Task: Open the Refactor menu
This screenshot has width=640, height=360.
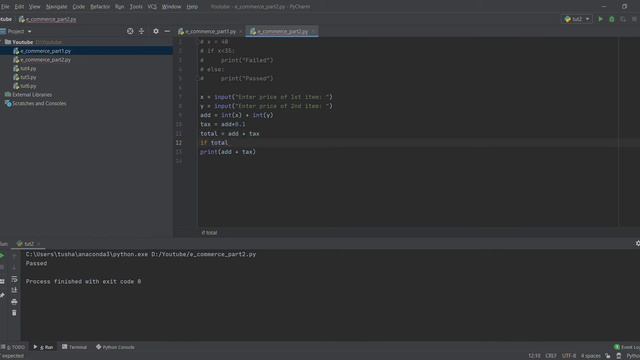Action: coord(100,7)
